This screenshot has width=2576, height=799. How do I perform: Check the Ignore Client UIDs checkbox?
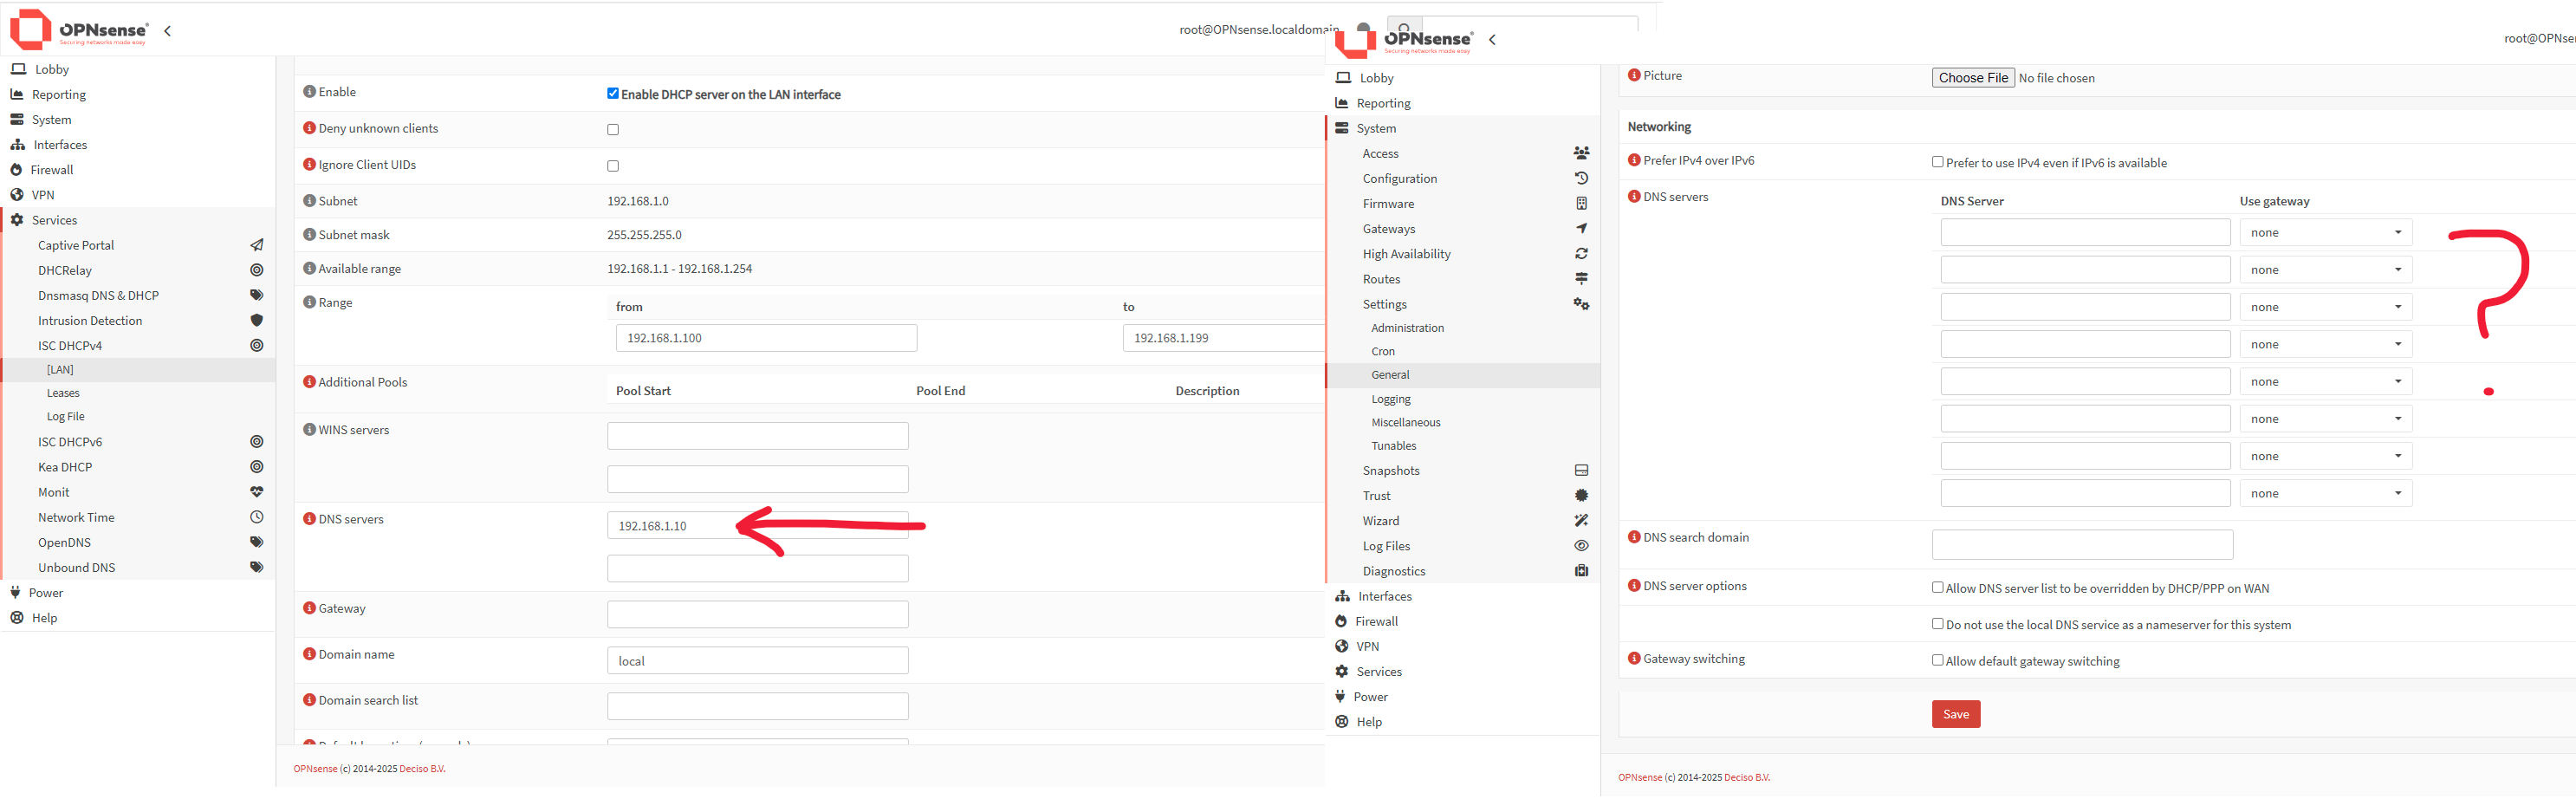coord(613,166)
